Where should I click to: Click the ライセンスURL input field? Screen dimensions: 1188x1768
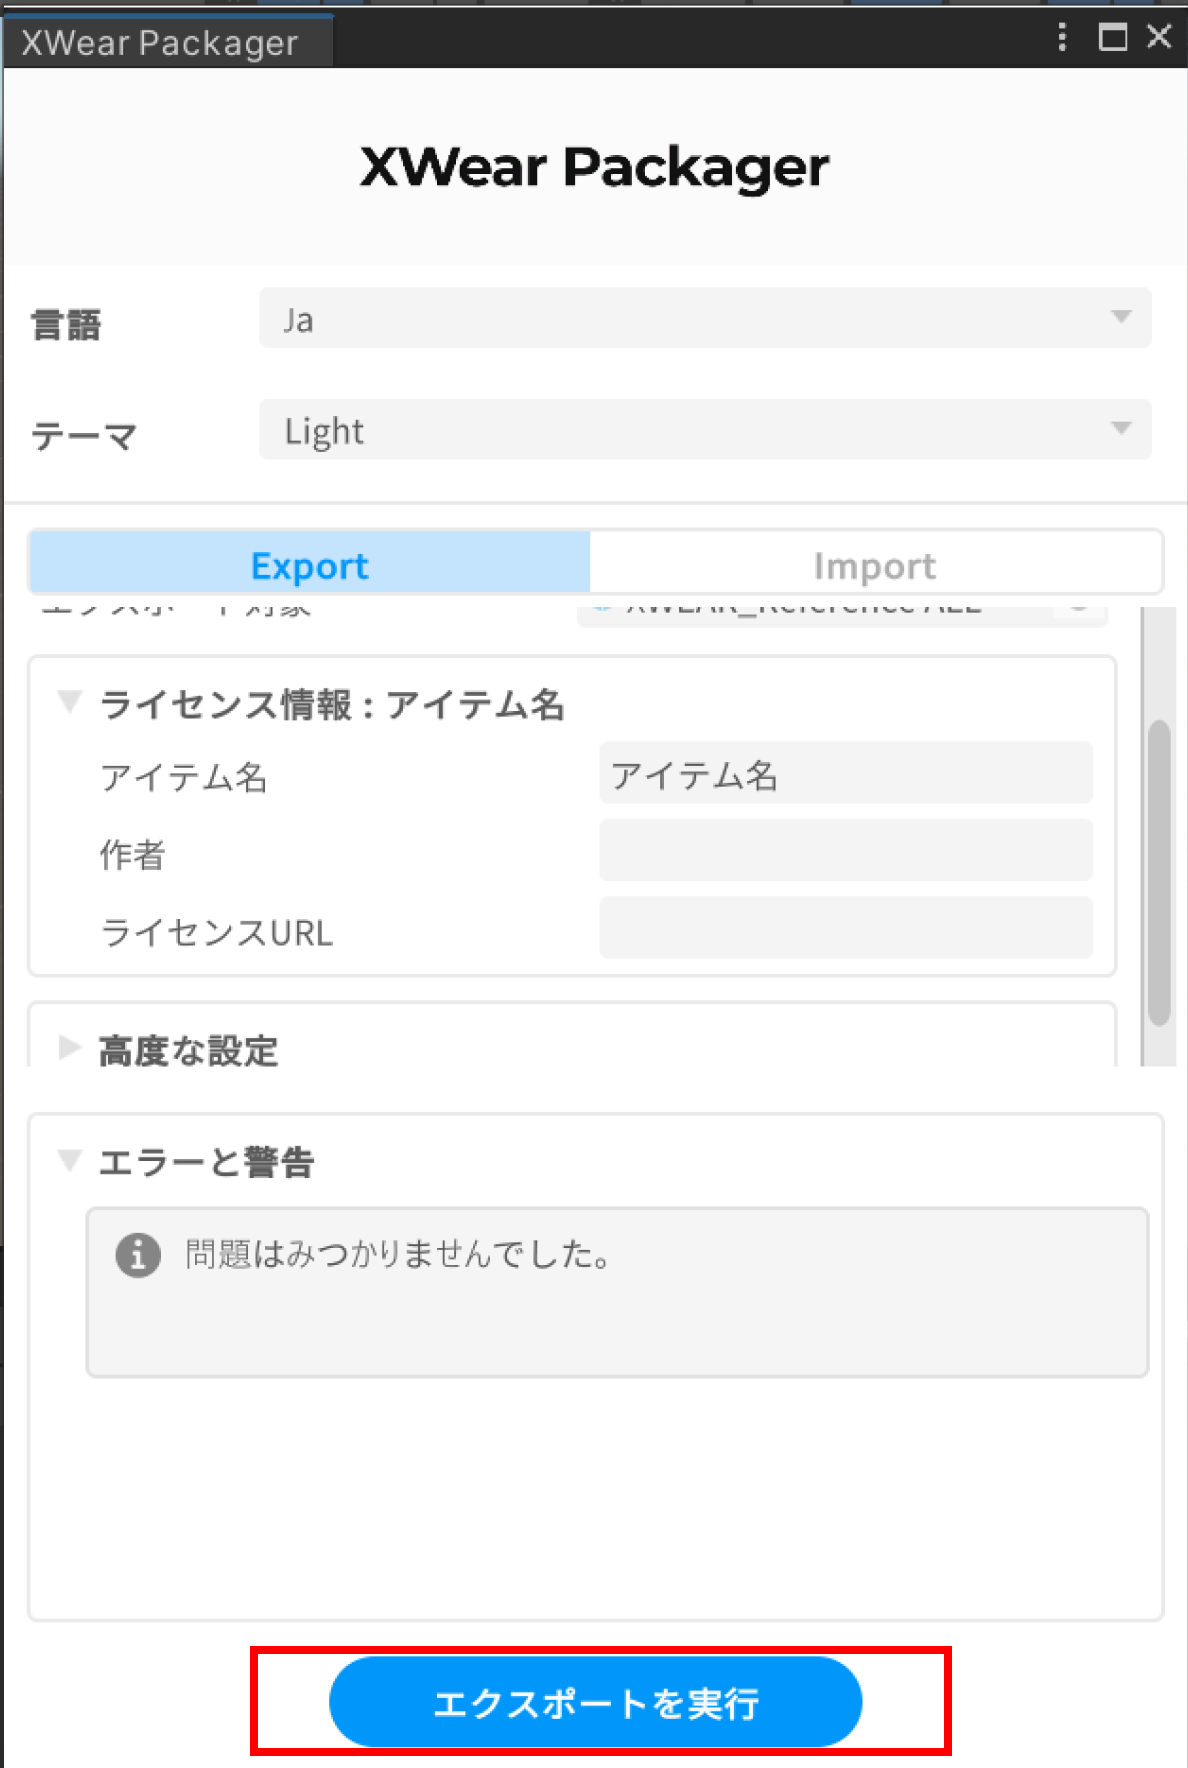point(846,928)
